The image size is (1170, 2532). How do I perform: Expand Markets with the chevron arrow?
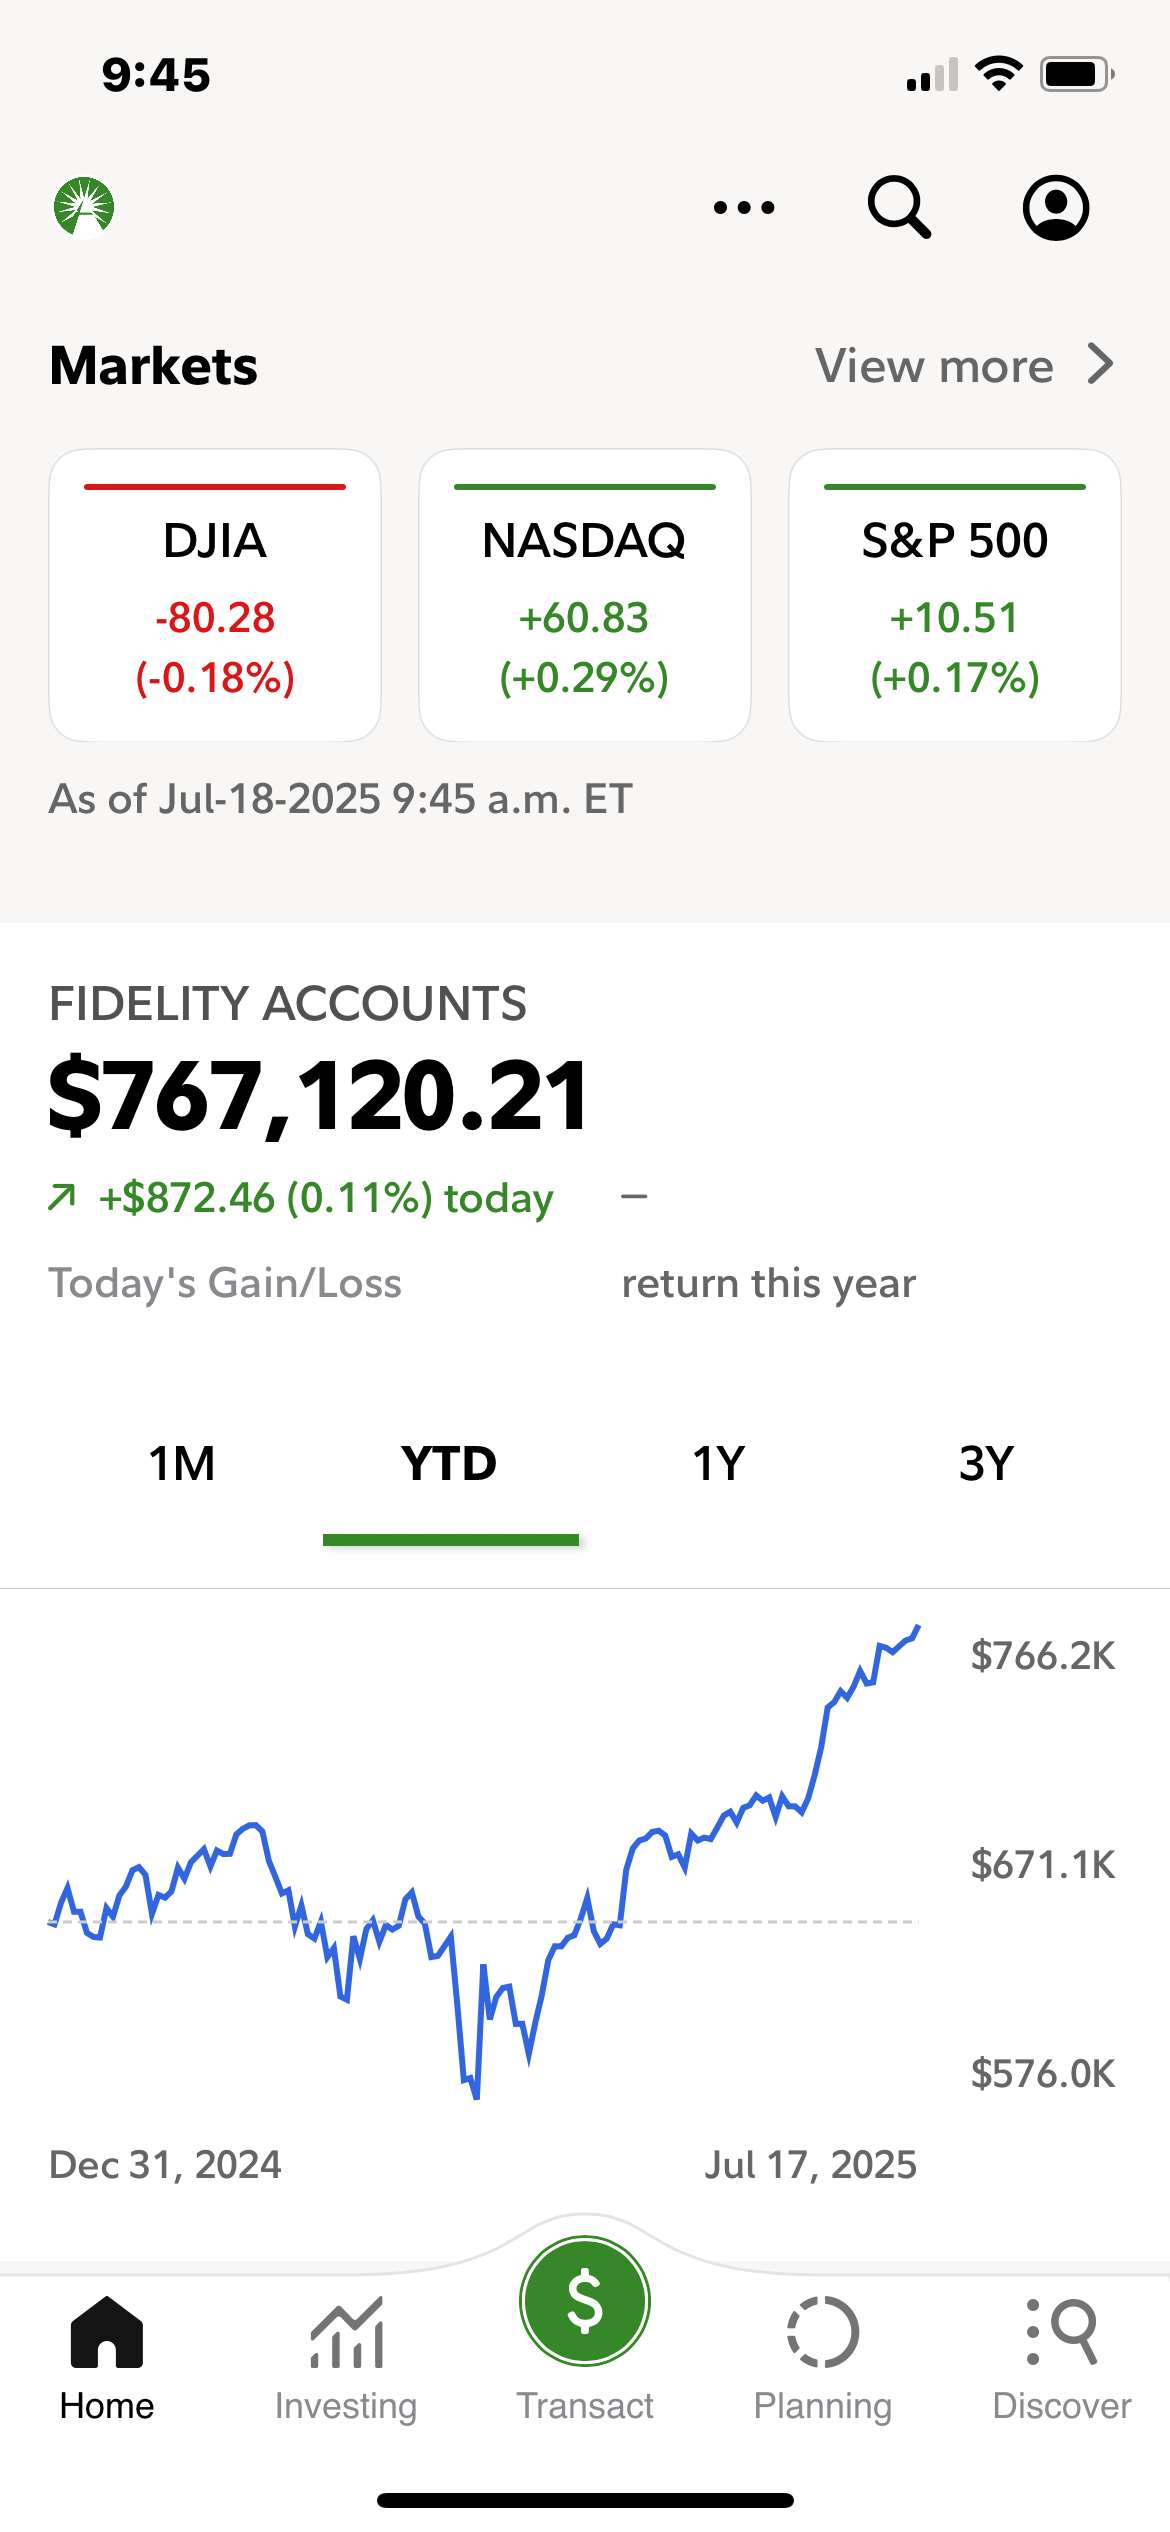(x=1101, y=365)
